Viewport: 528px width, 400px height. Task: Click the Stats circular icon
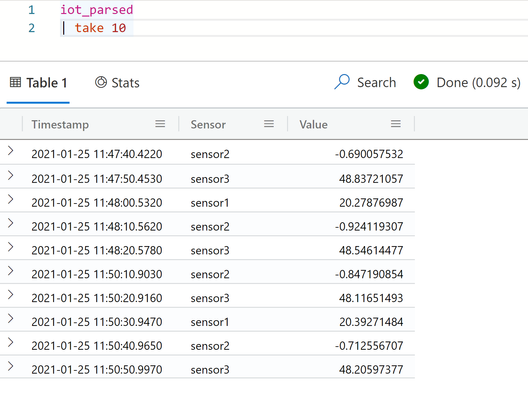click(x=101, y=82)
